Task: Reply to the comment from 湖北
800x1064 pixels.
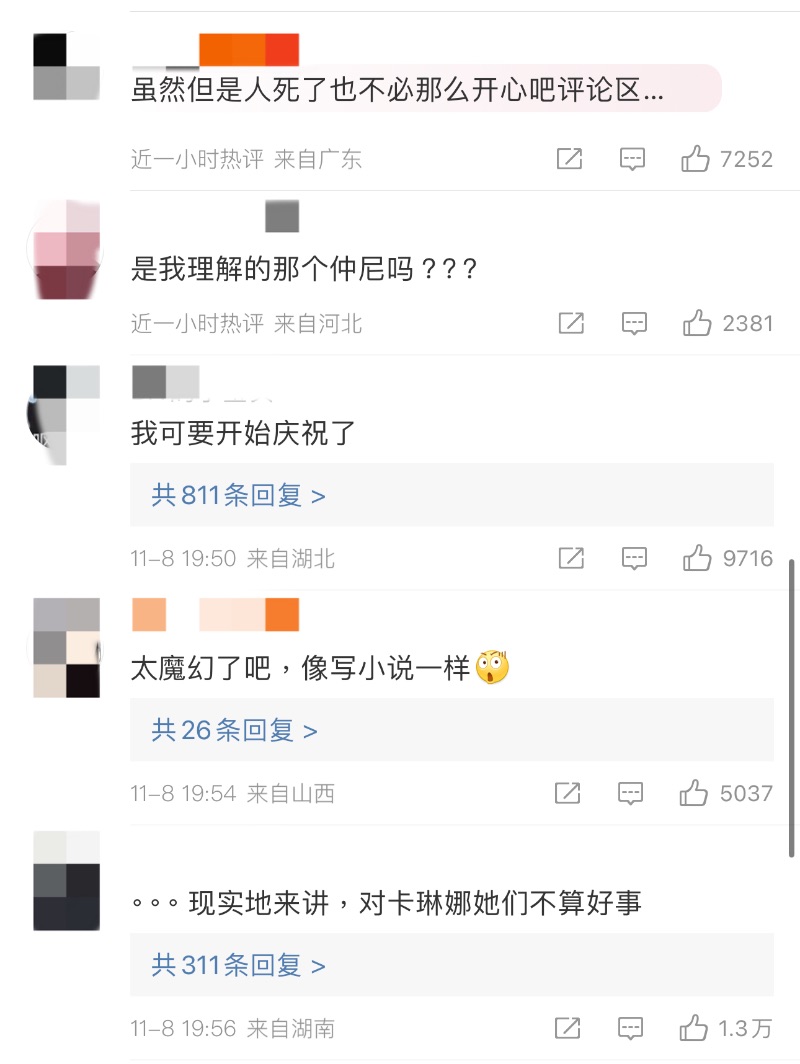Action: (x=634, y=558)
